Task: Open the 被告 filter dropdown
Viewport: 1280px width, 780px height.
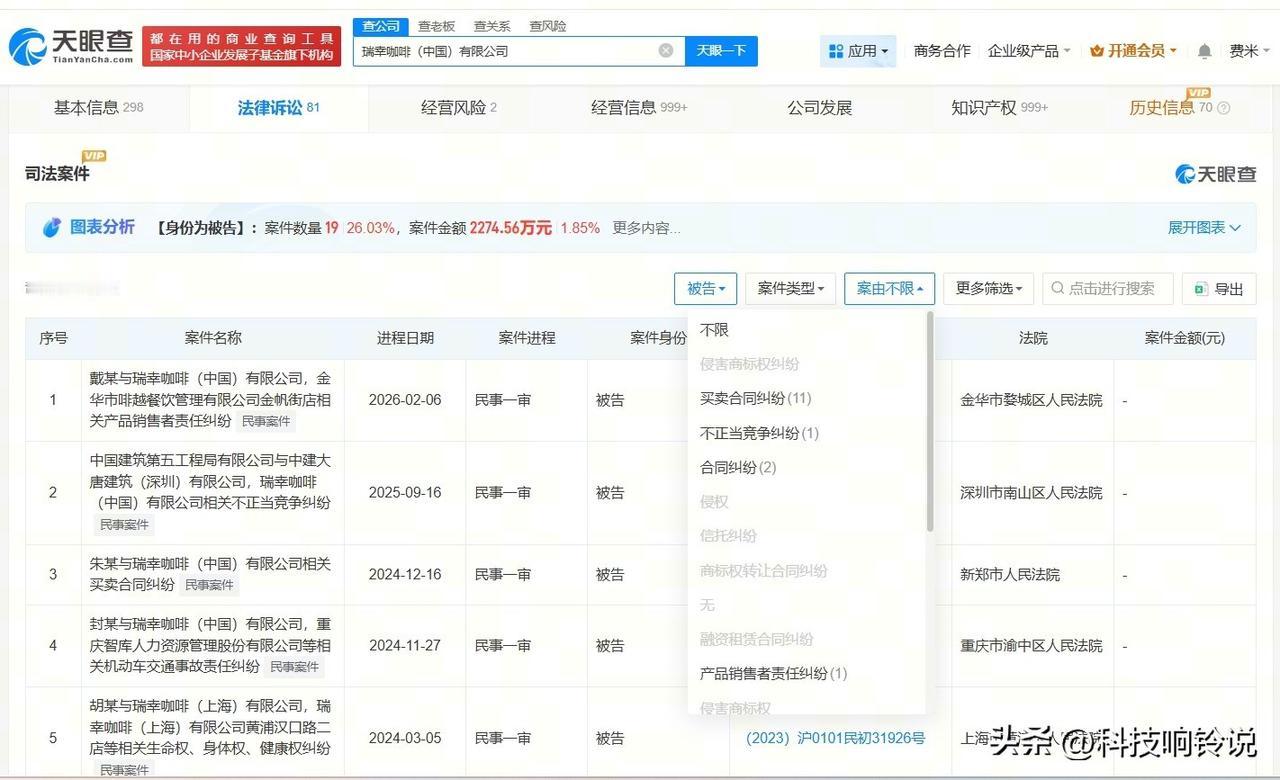Action: point(705,289)
